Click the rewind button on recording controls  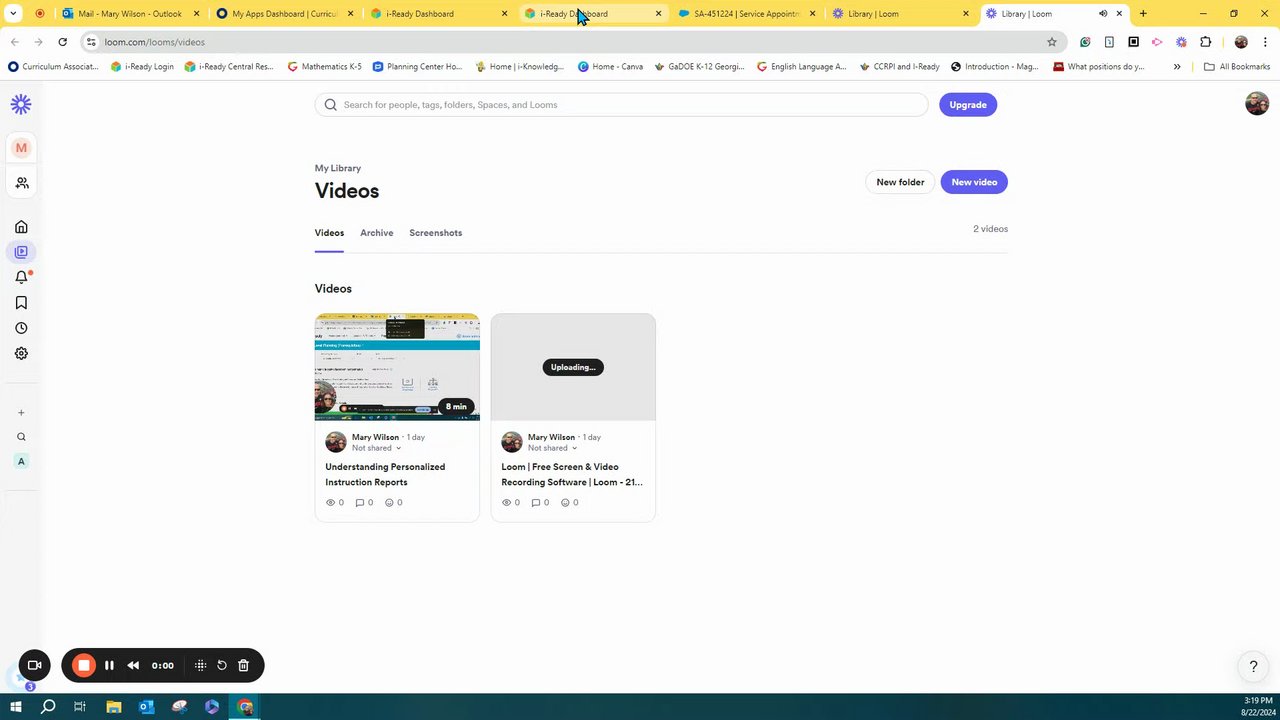tap(133, 665)
